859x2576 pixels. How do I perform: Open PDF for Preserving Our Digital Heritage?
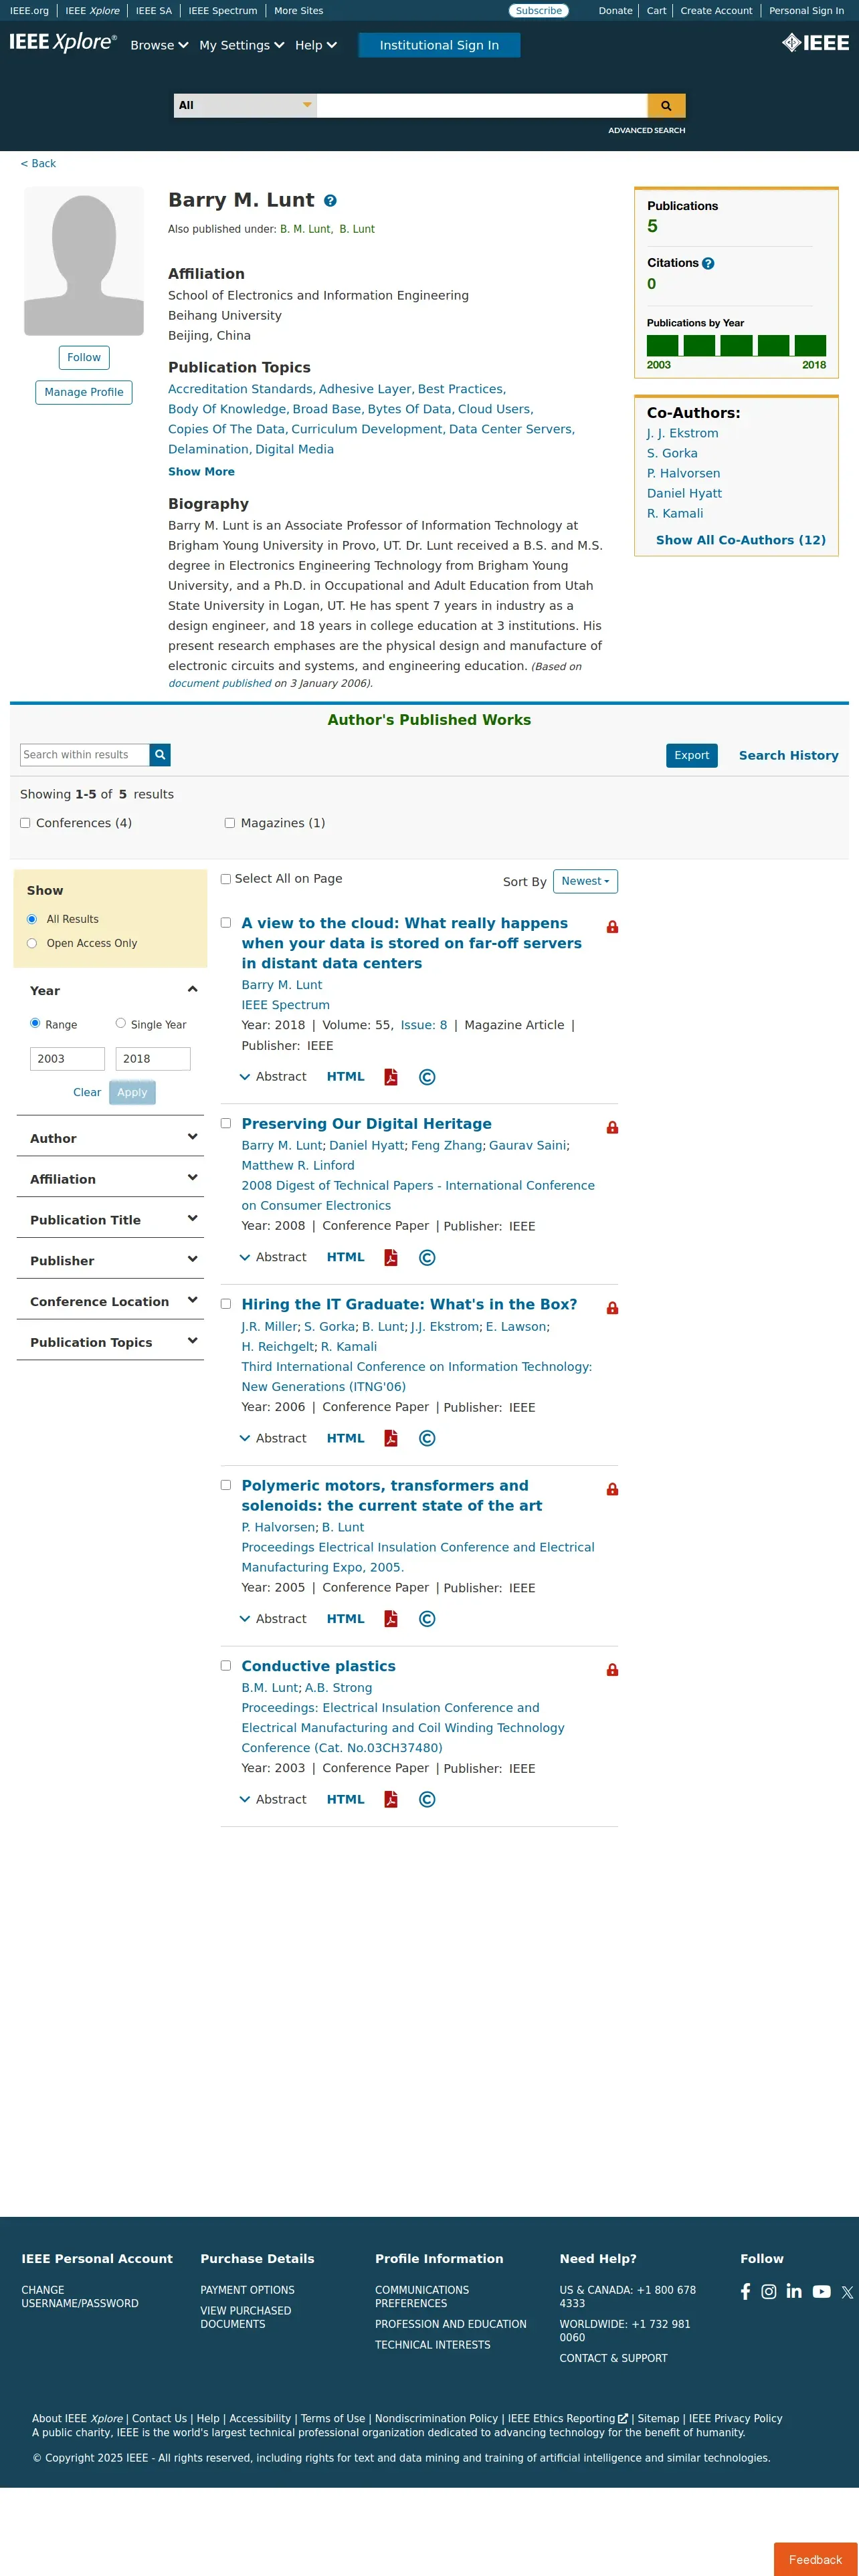coord(391,1258)
